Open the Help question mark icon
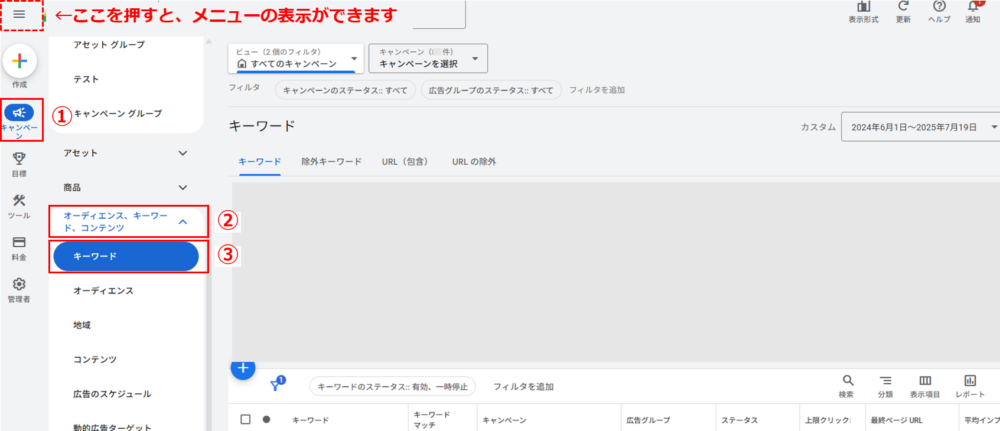 tap(939, 7)
